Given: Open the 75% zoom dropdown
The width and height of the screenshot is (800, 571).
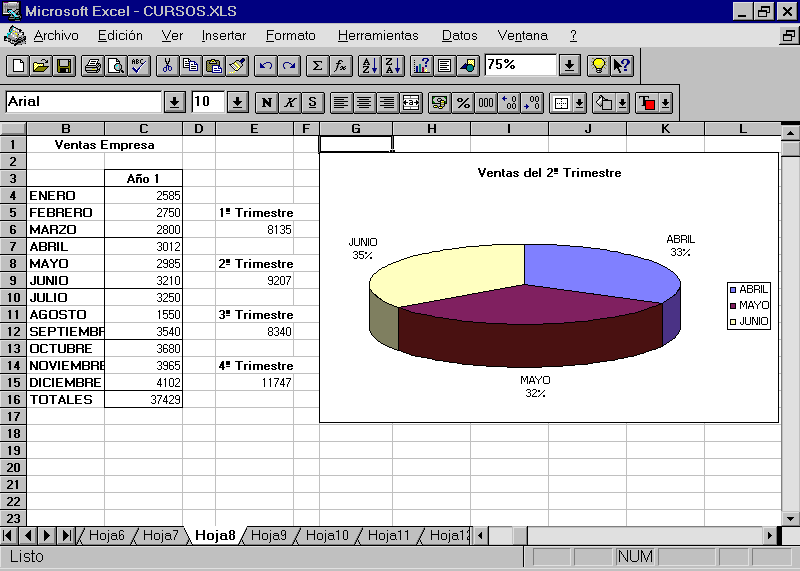Looking at the screenshot, I should pyautogui.click(x=569, y=66).
